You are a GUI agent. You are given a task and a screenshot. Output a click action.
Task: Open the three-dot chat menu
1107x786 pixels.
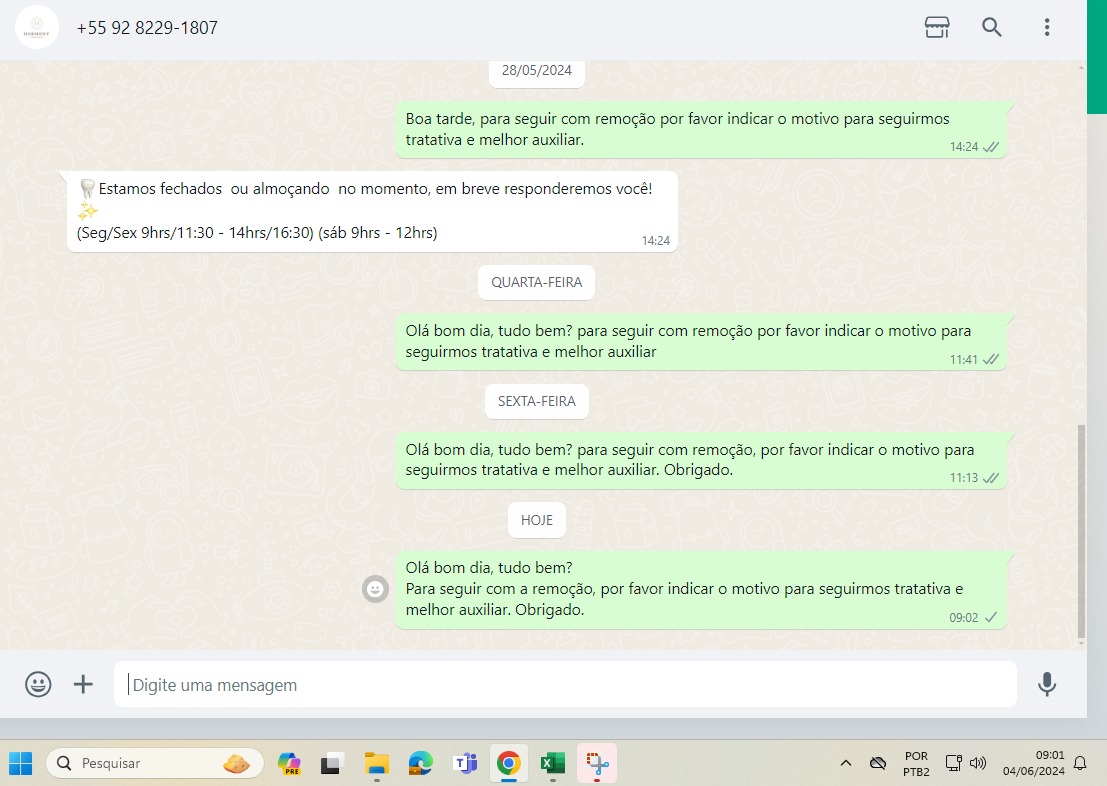pos(1046,27)
